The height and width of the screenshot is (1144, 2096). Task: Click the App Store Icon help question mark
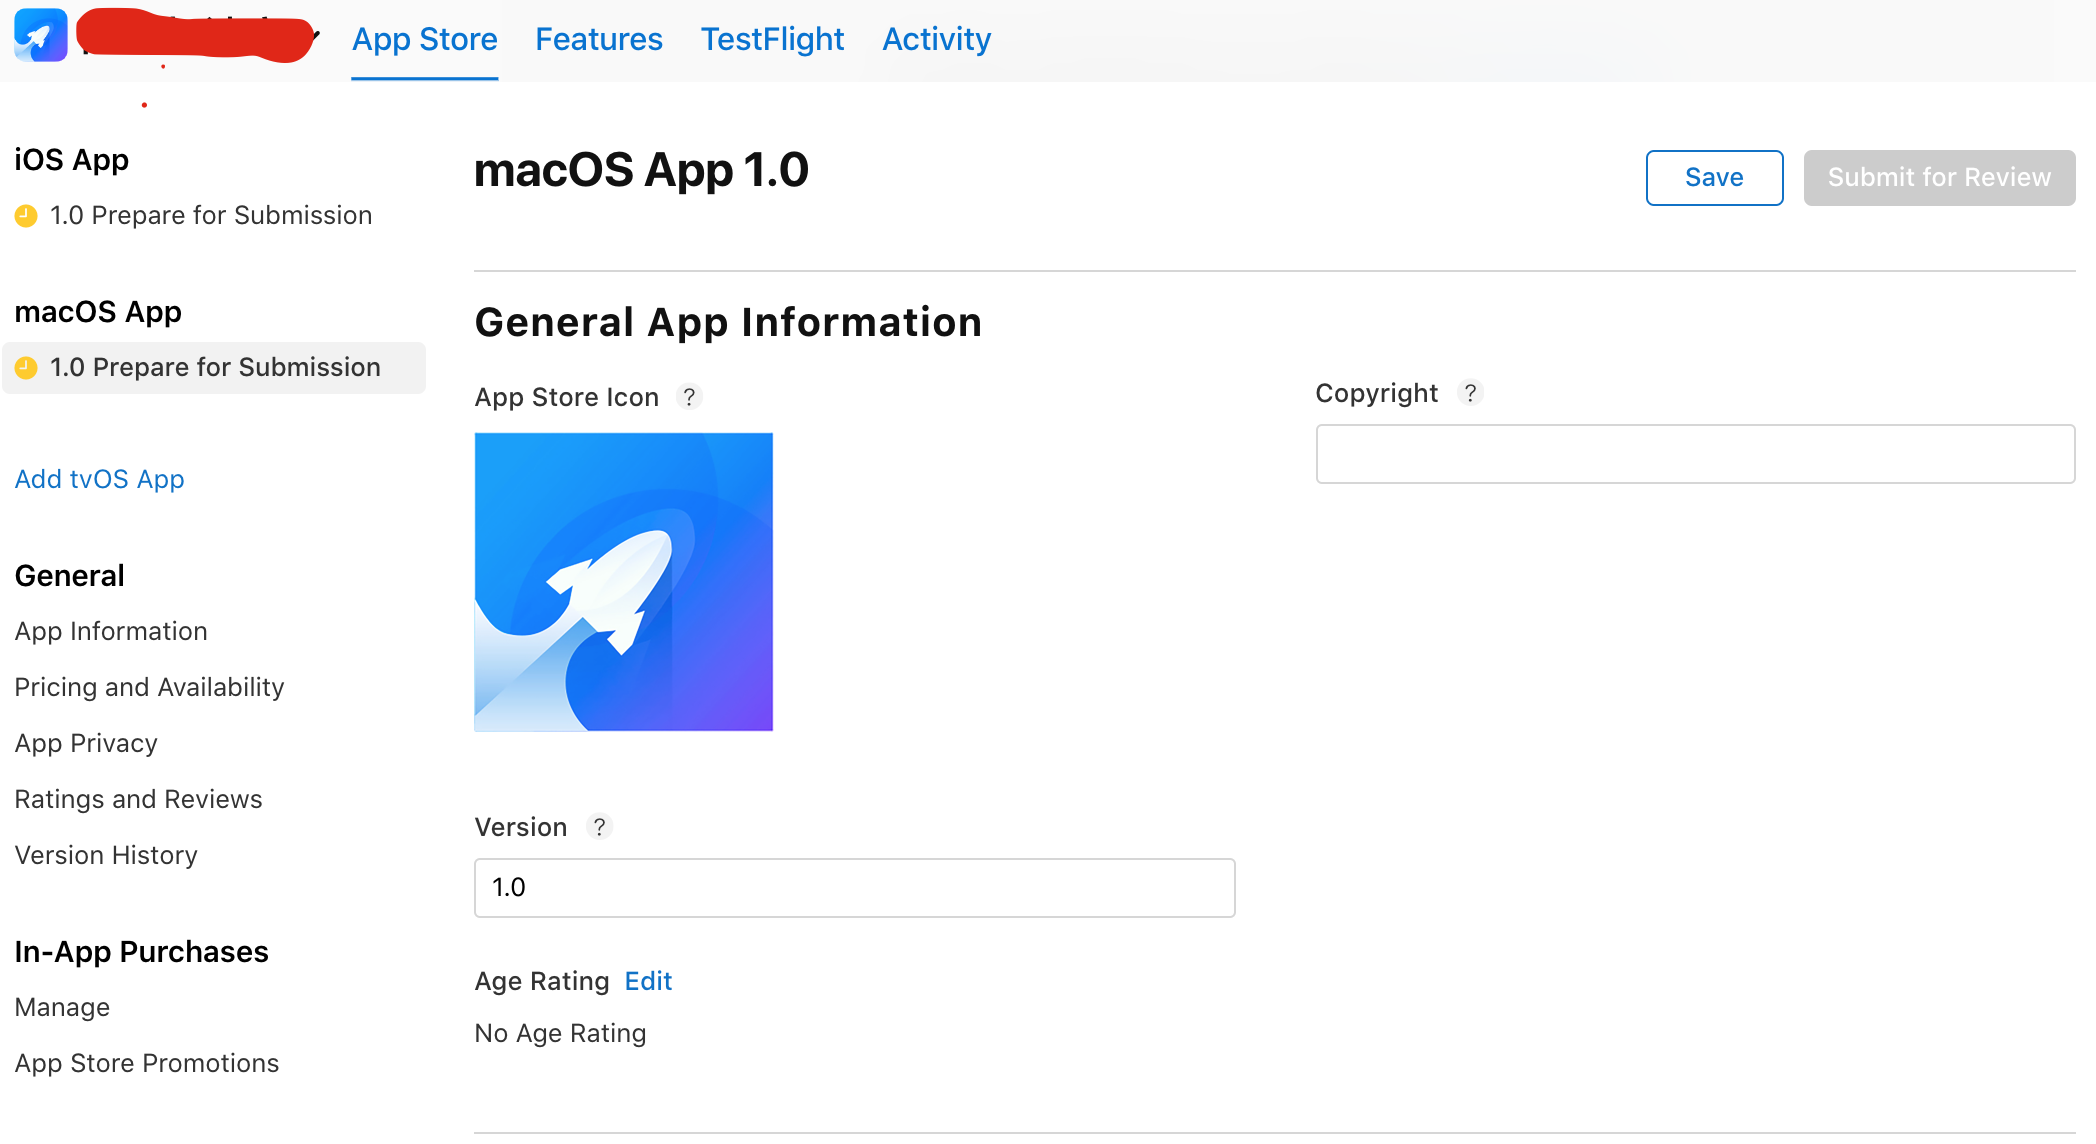[x=689, y=397]
